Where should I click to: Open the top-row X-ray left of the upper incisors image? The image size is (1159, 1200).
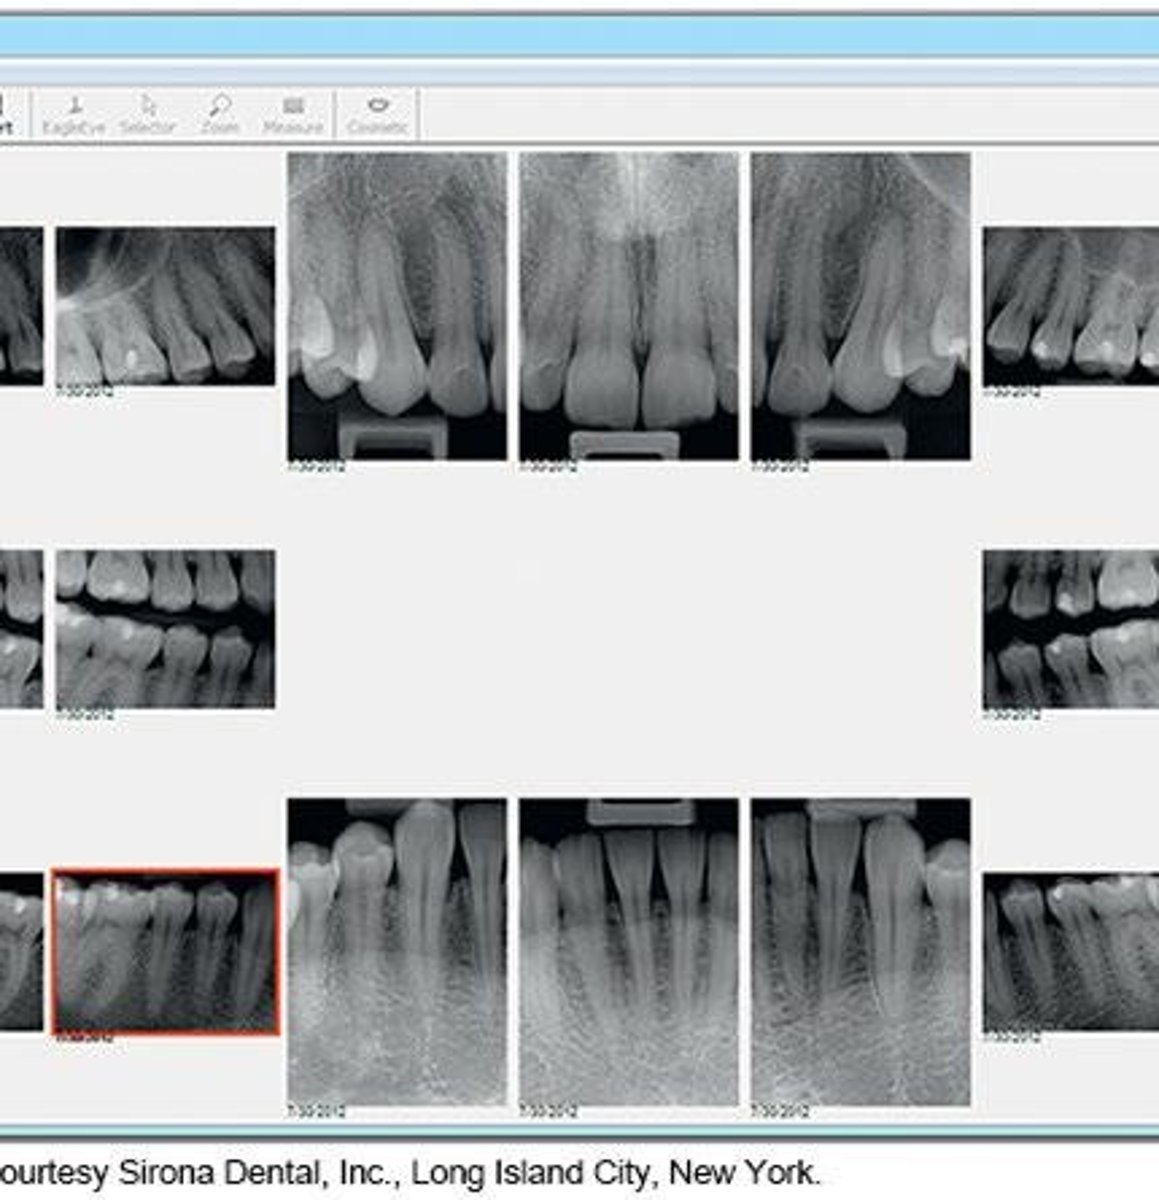397,306
